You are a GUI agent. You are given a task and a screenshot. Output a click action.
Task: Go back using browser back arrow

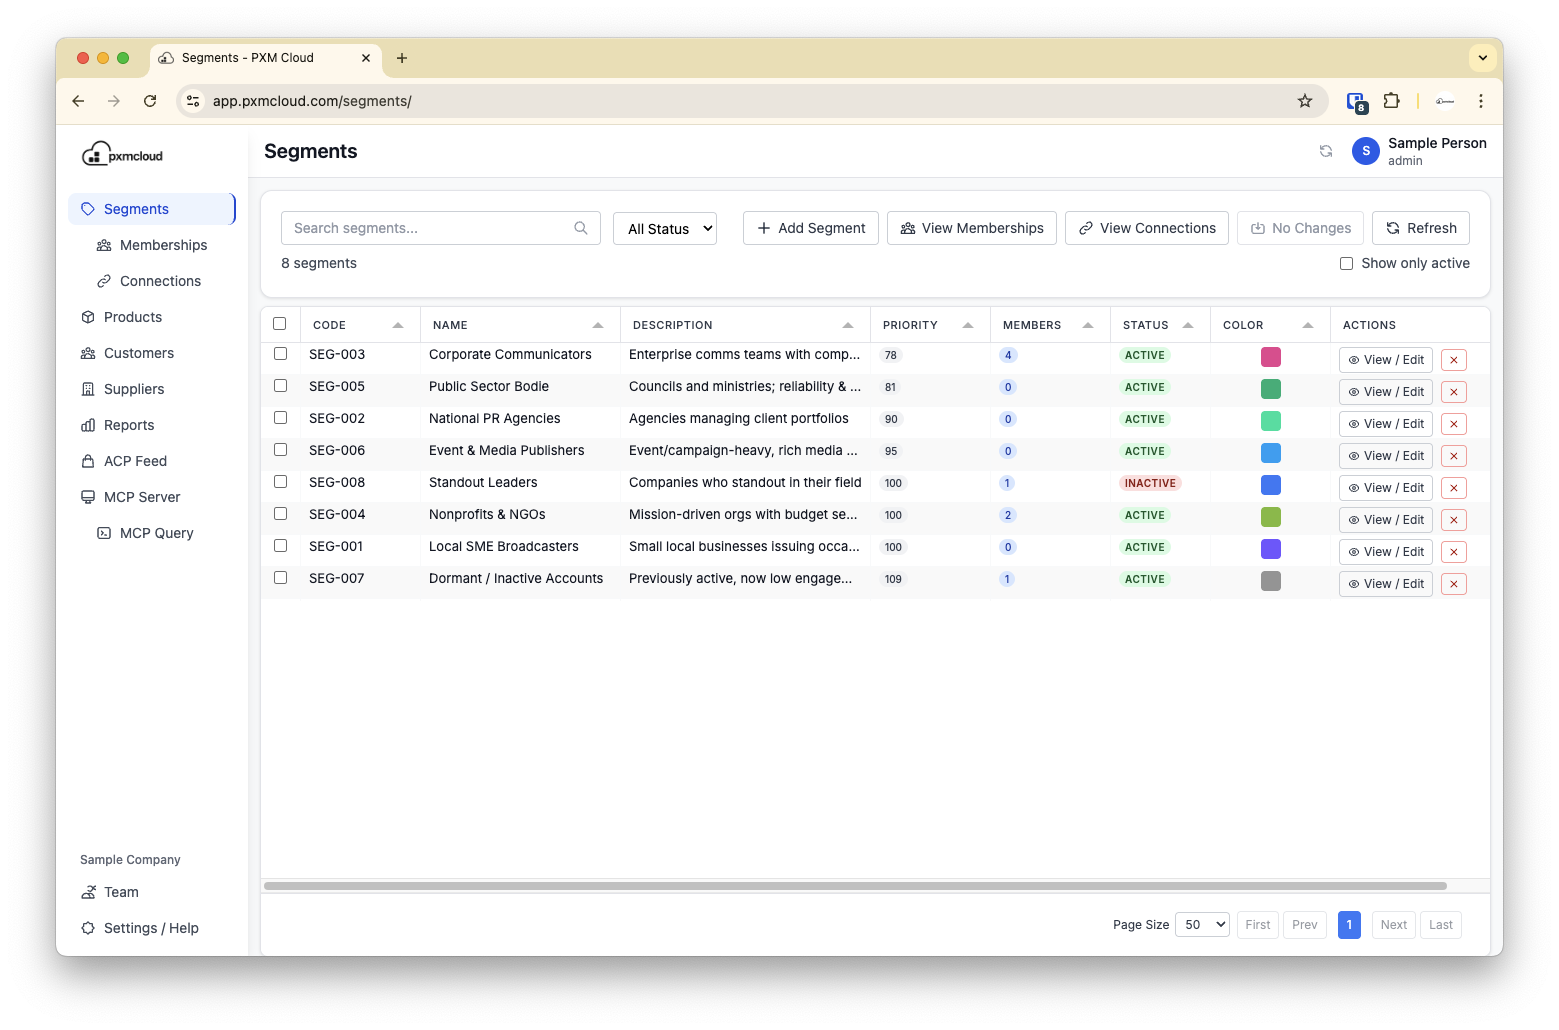point(78,101)
